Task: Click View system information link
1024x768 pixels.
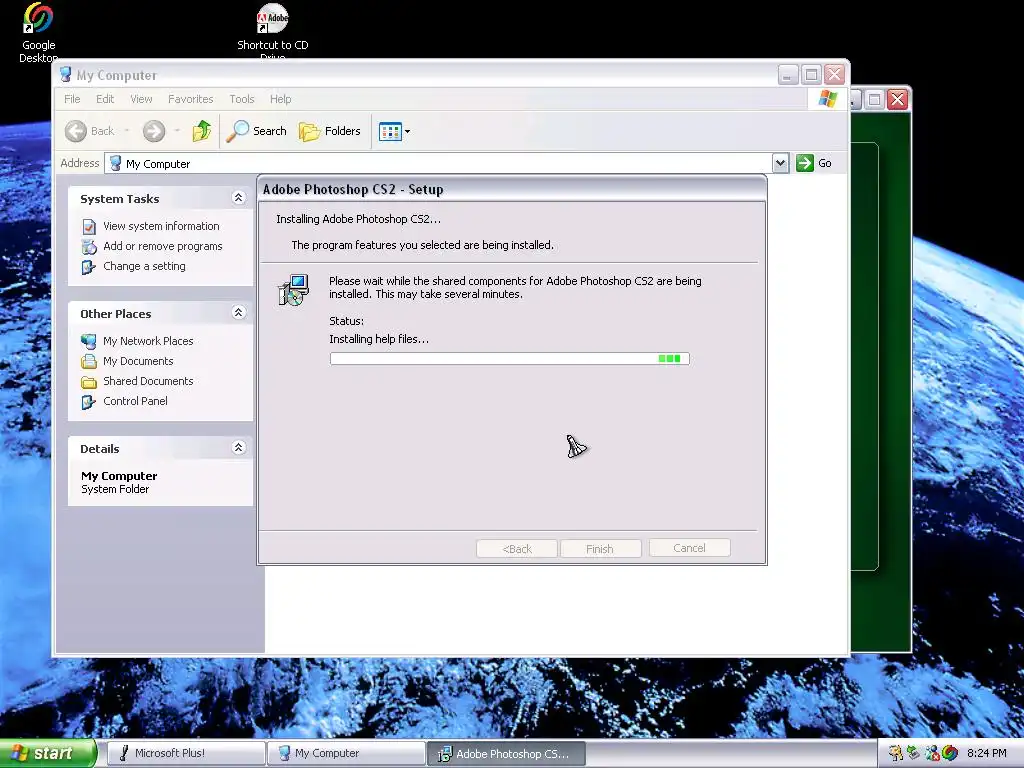Action: (x=161, y=226)
